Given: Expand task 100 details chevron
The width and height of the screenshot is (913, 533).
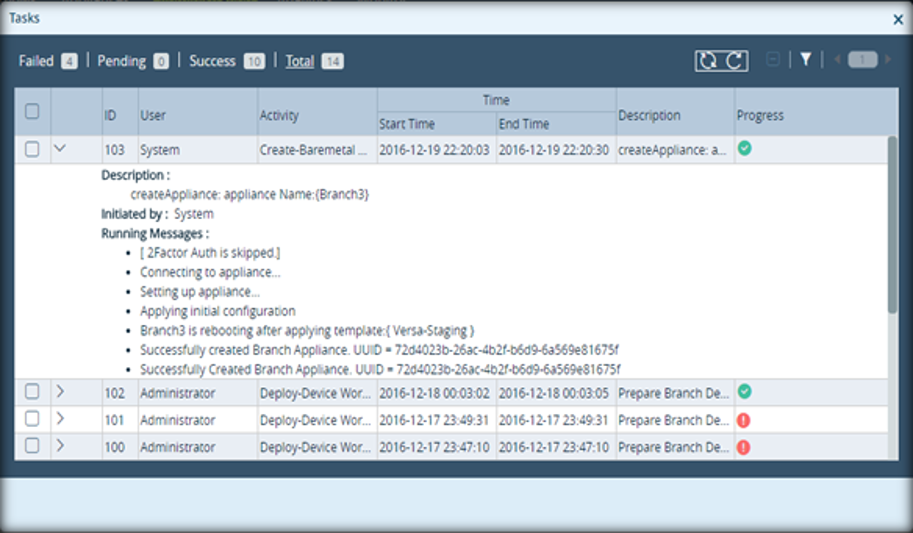Looking at the screenshot, I should pos(60,446).
